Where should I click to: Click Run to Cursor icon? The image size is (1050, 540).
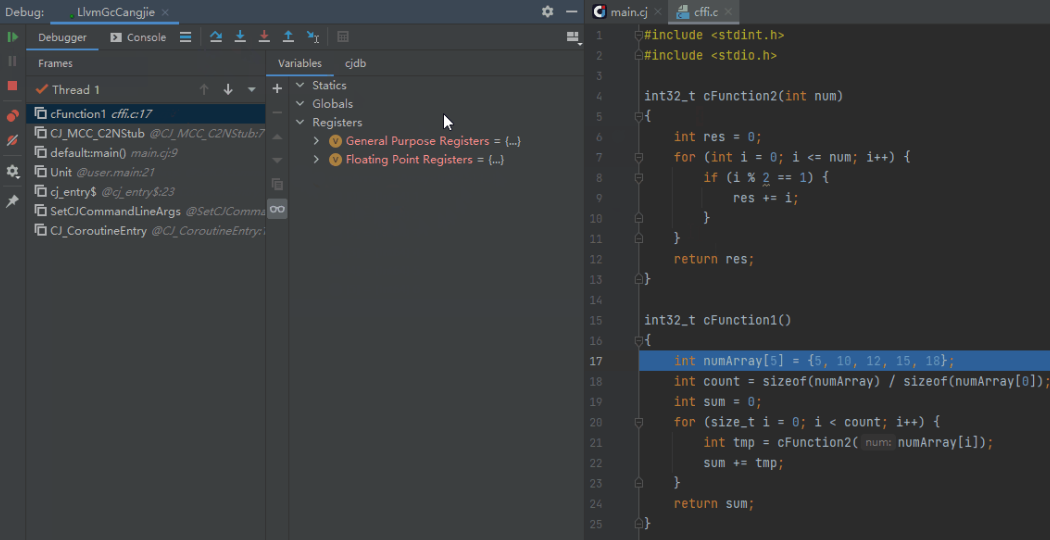313,37
